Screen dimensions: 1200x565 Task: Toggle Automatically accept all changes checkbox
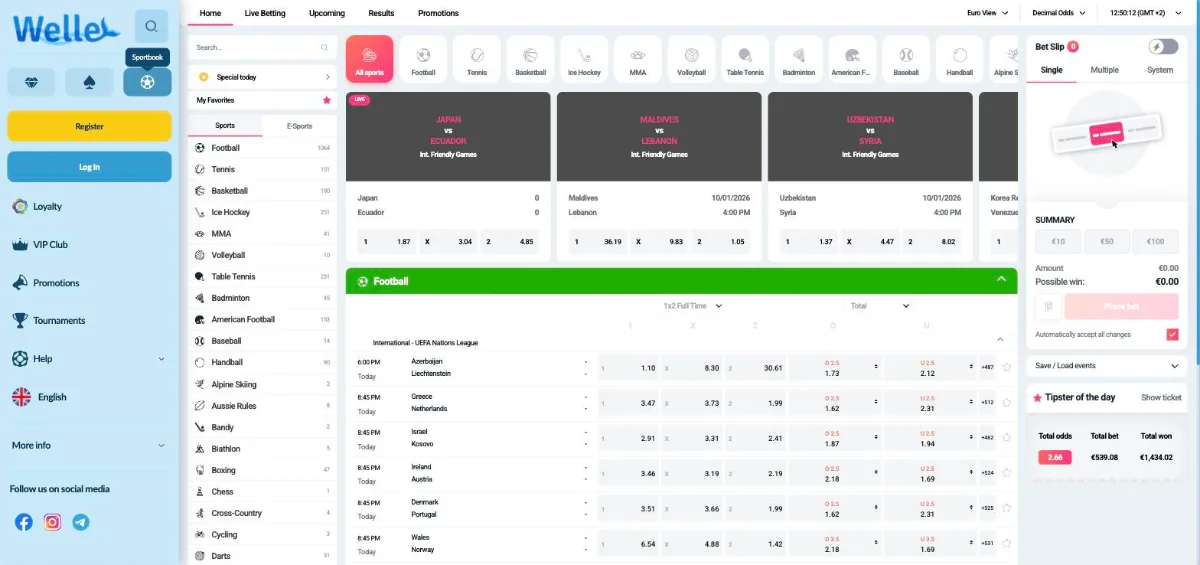click(x=1172, y=334)
